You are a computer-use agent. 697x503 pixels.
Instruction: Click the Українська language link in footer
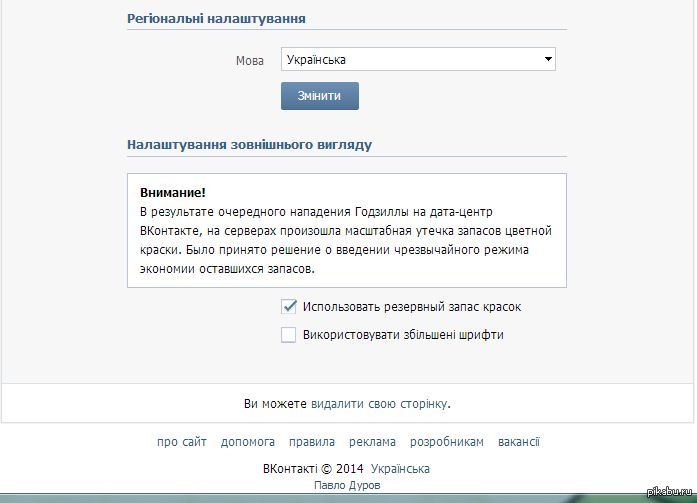click(x=400, y=469)
